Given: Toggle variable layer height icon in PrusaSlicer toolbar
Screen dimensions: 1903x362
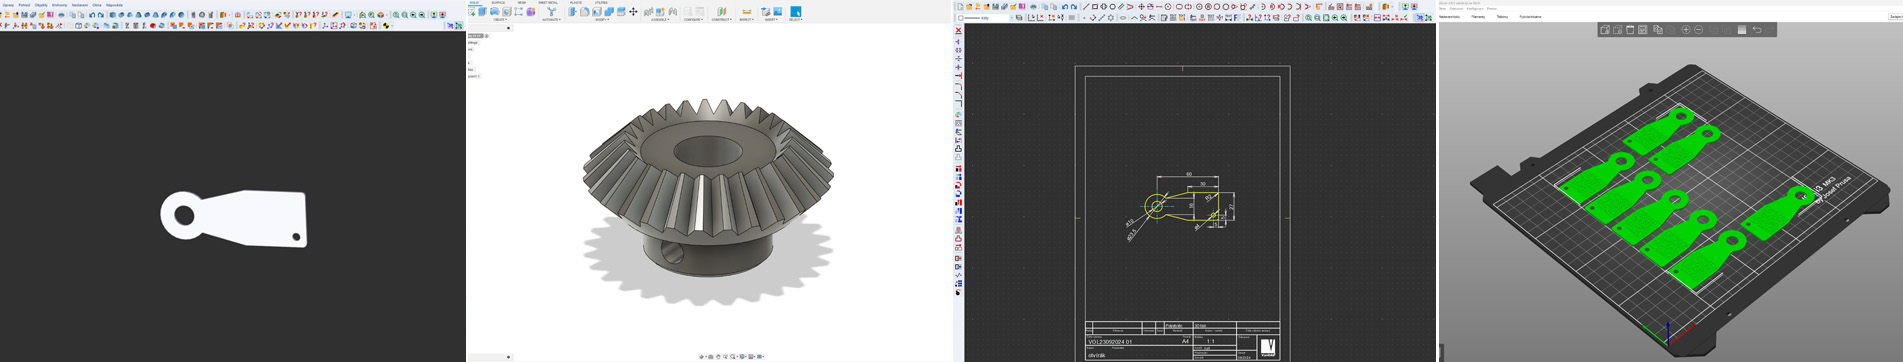Looking at the screenshot, I should 1741,30.
